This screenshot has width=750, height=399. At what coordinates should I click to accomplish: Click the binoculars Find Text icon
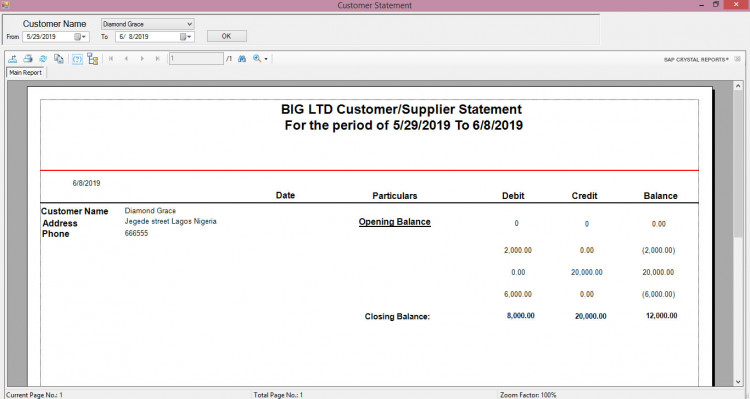pyautogui.click(x=242, y=59)
